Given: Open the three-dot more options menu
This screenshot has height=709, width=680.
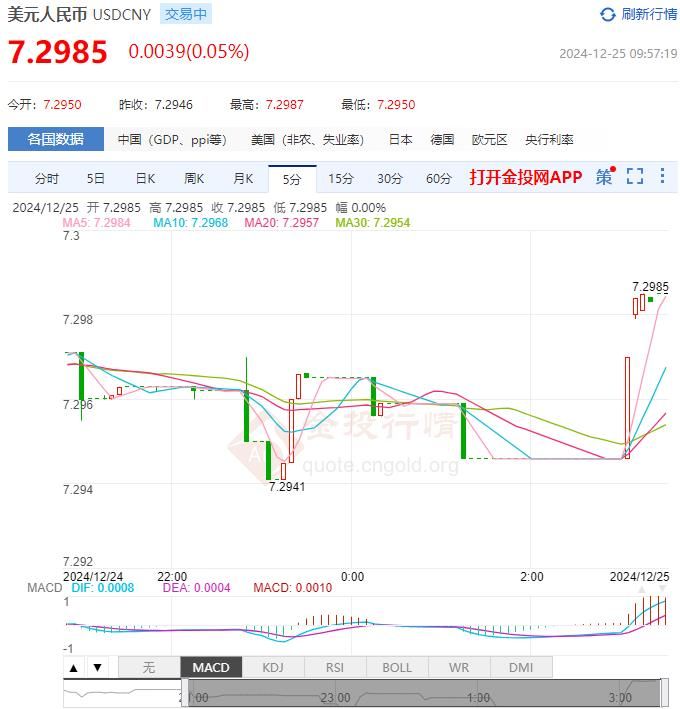Looking at the screenshot, I should pos(662,177).
